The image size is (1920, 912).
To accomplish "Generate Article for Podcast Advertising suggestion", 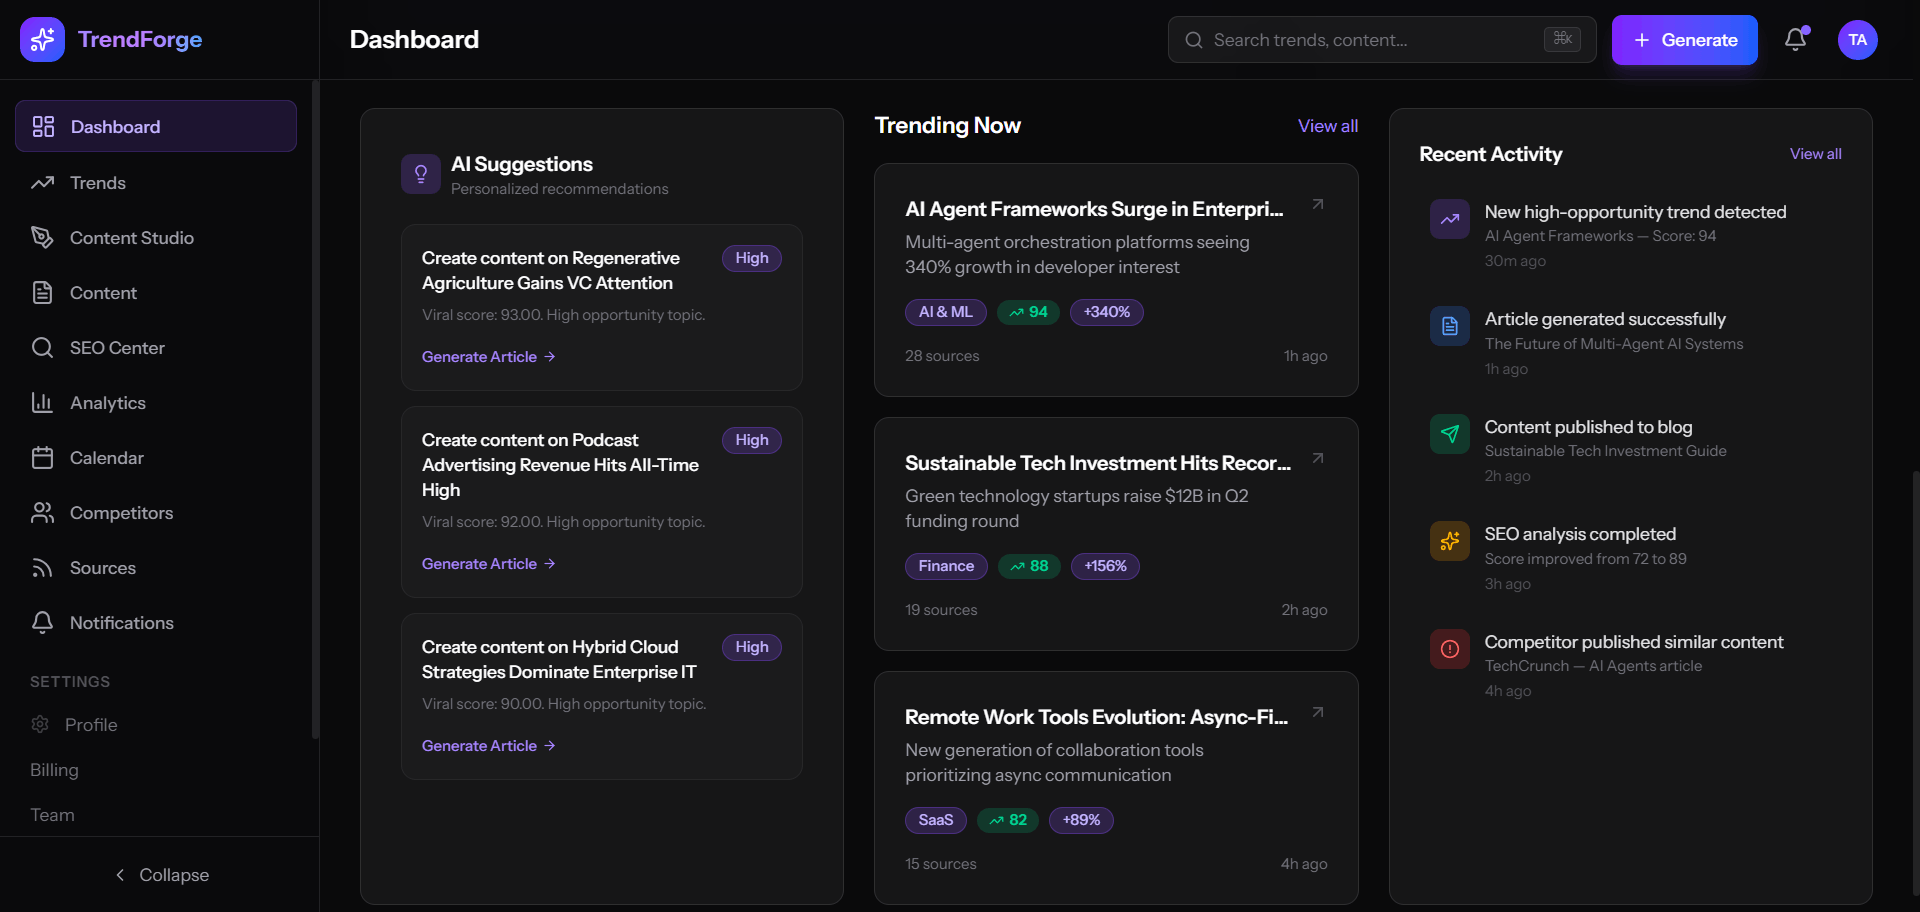I will pos(488,563).
